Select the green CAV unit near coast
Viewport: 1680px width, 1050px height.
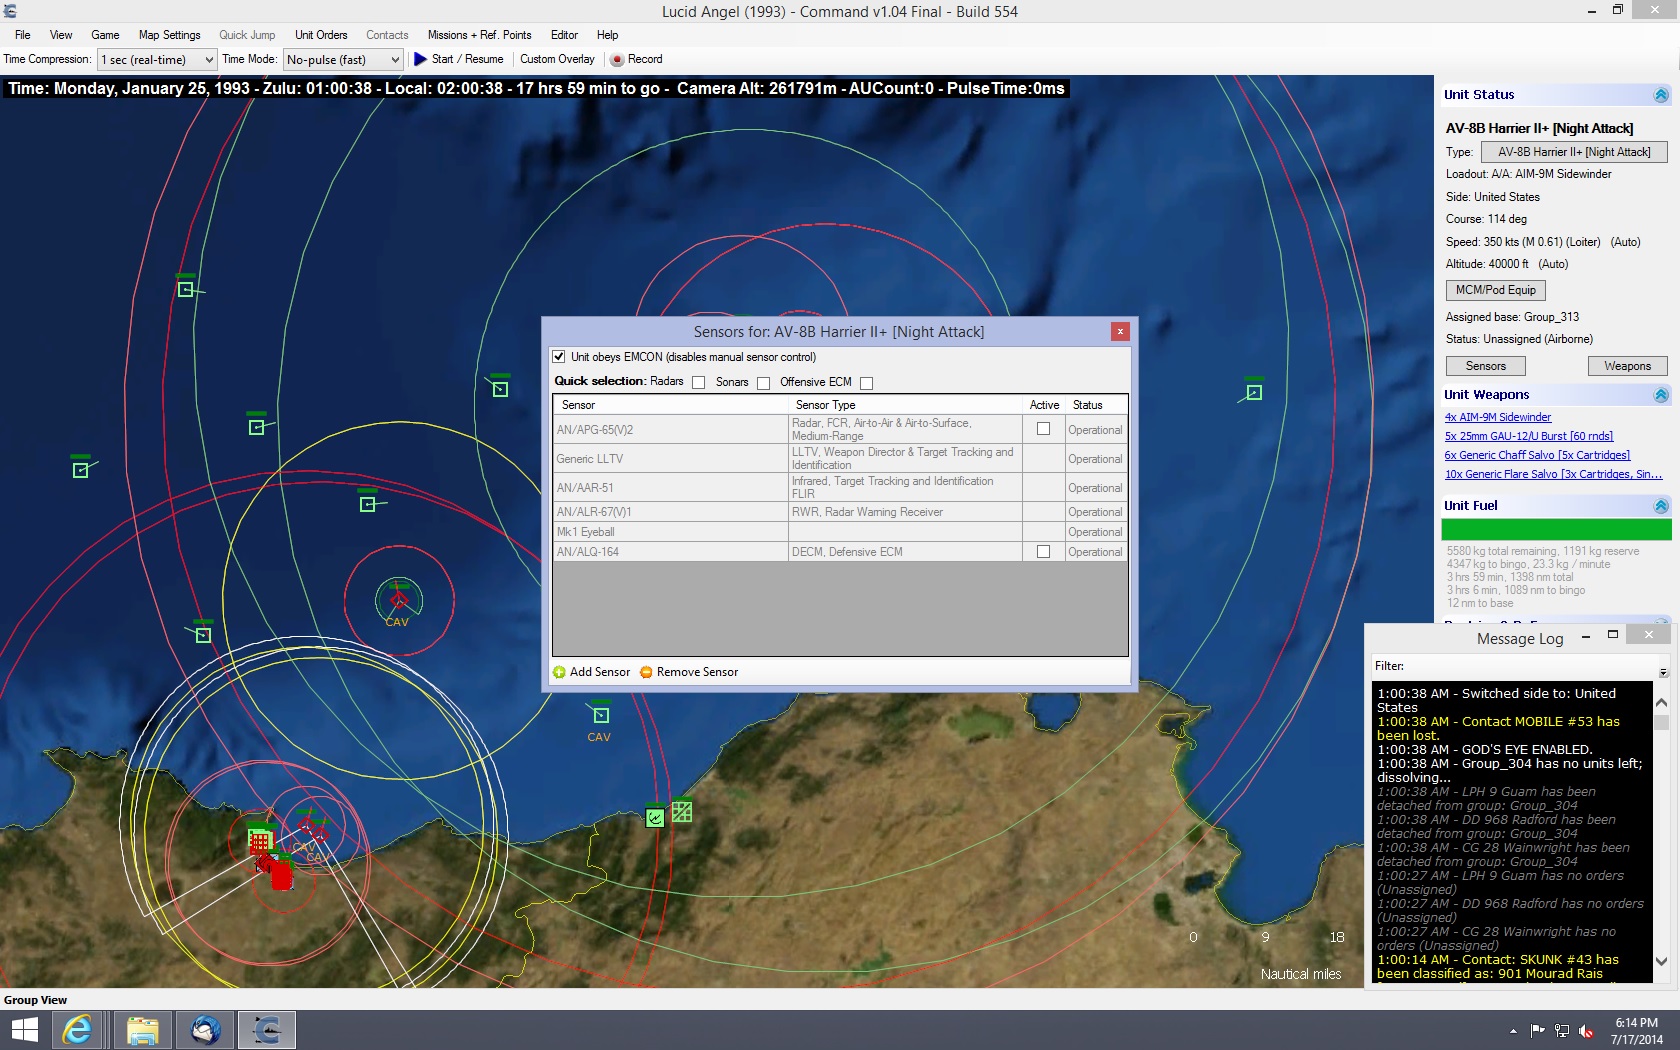pyautogui.click(x=601, y=715)
